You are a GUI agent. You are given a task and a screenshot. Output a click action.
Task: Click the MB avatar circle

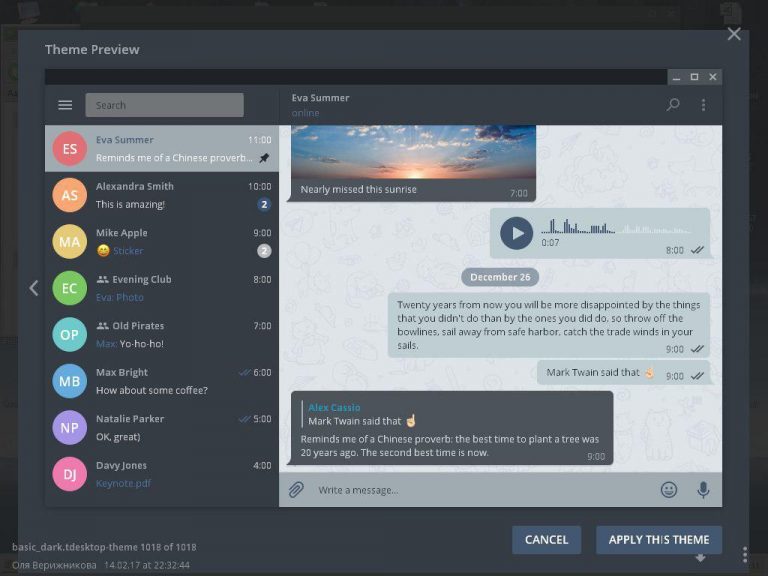tap(70, 381)
